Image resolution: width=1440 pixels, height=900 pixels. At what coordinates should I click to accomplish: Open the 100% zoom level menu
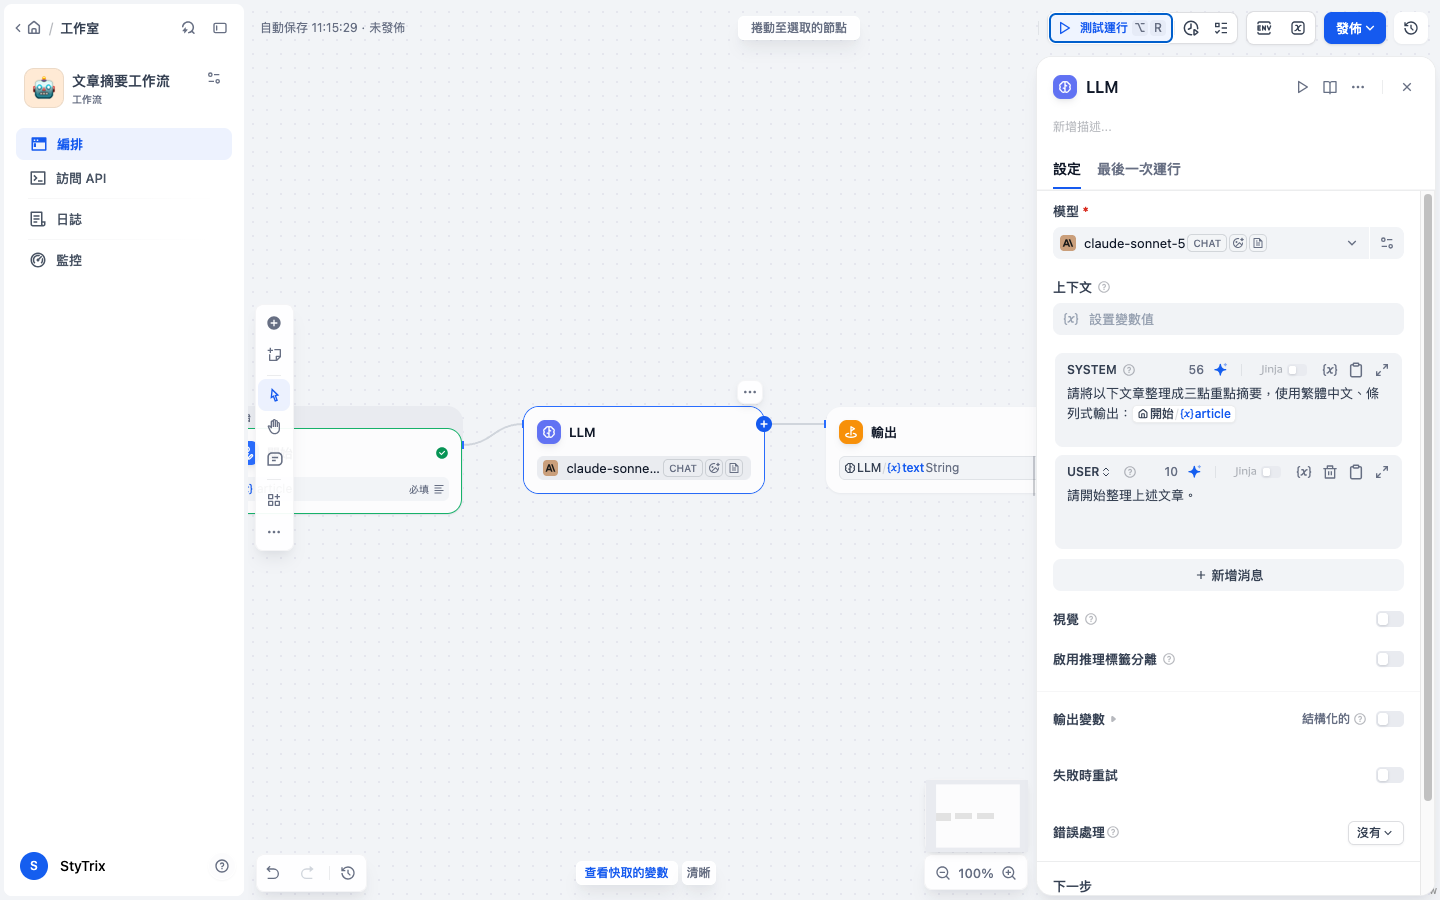(x=976, y=873)
